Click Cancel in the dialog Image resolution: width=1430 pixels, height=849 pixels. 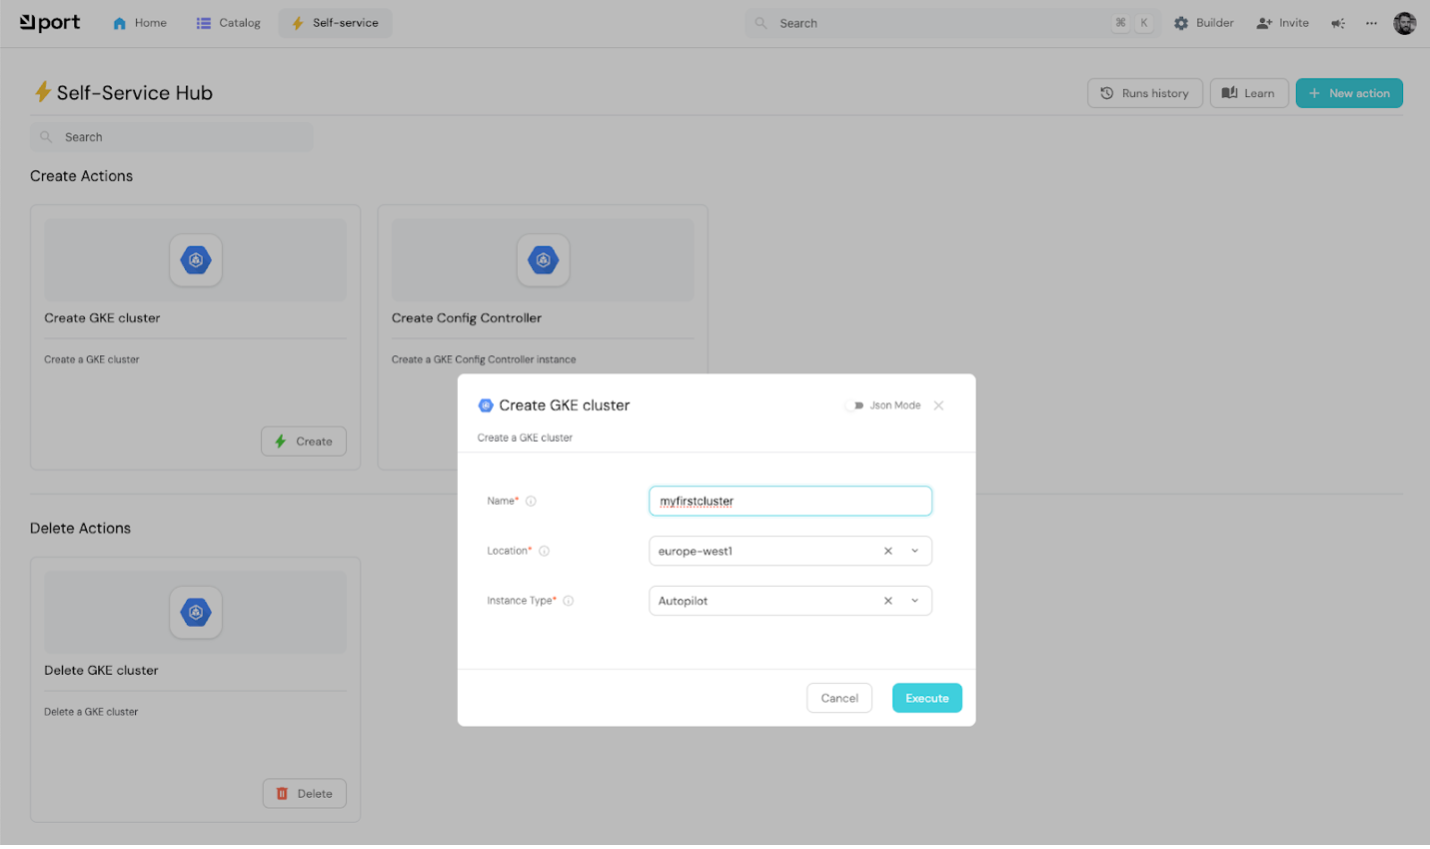(x=839, y=698)
